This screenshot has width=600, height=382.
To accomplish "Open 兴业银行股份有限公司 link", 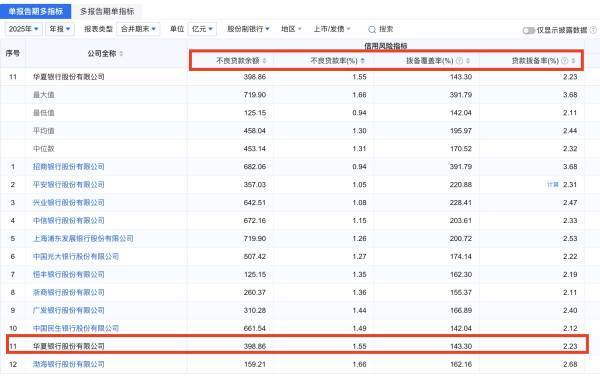I will coord(68,202).
